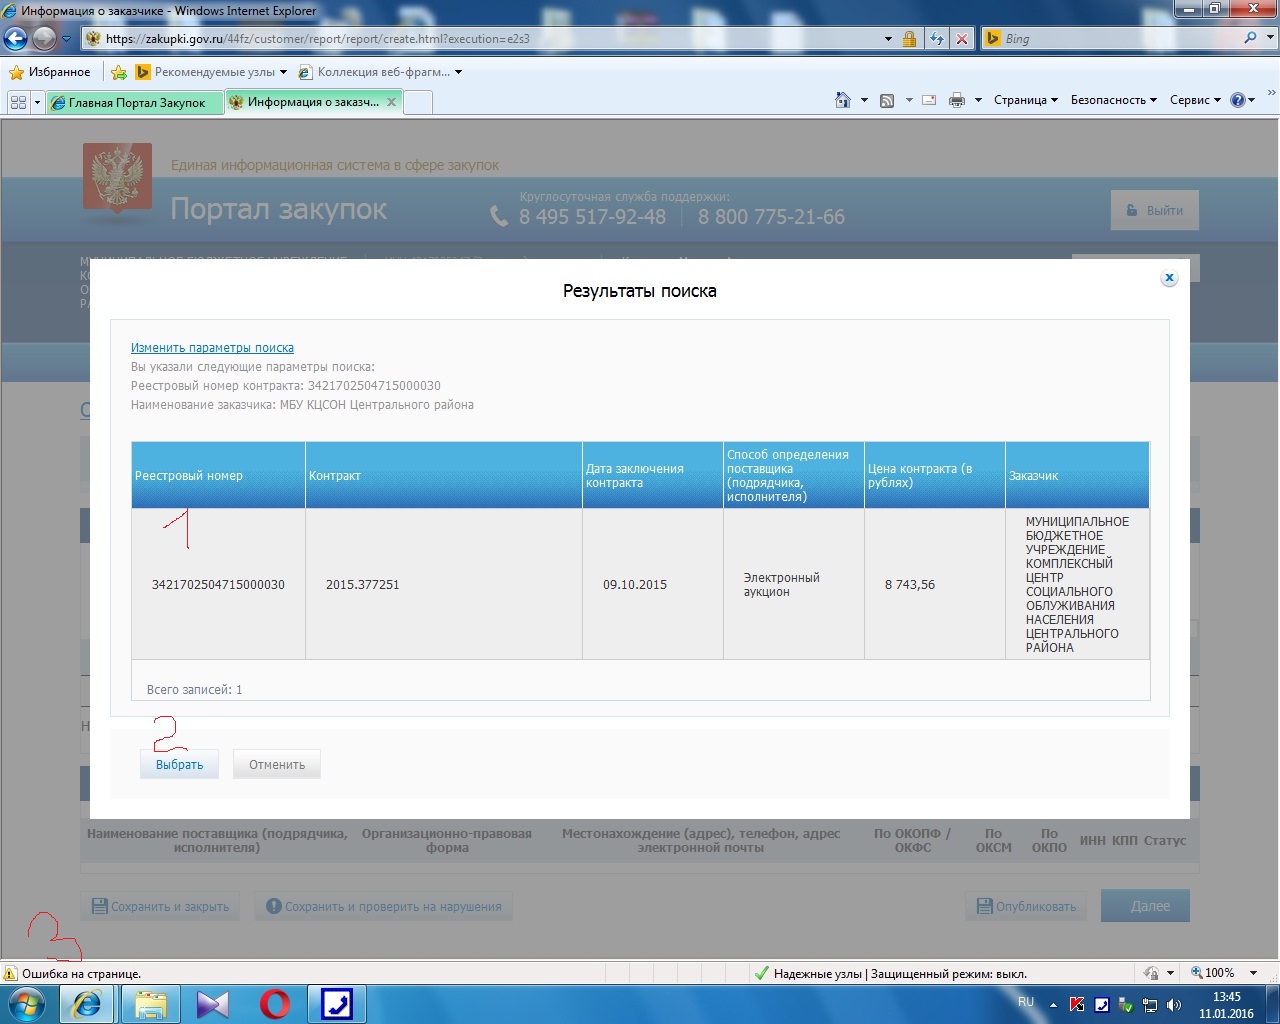1280x1024 pixels.
Task: Click the Stop loading X icon
Action: [962, 39]
